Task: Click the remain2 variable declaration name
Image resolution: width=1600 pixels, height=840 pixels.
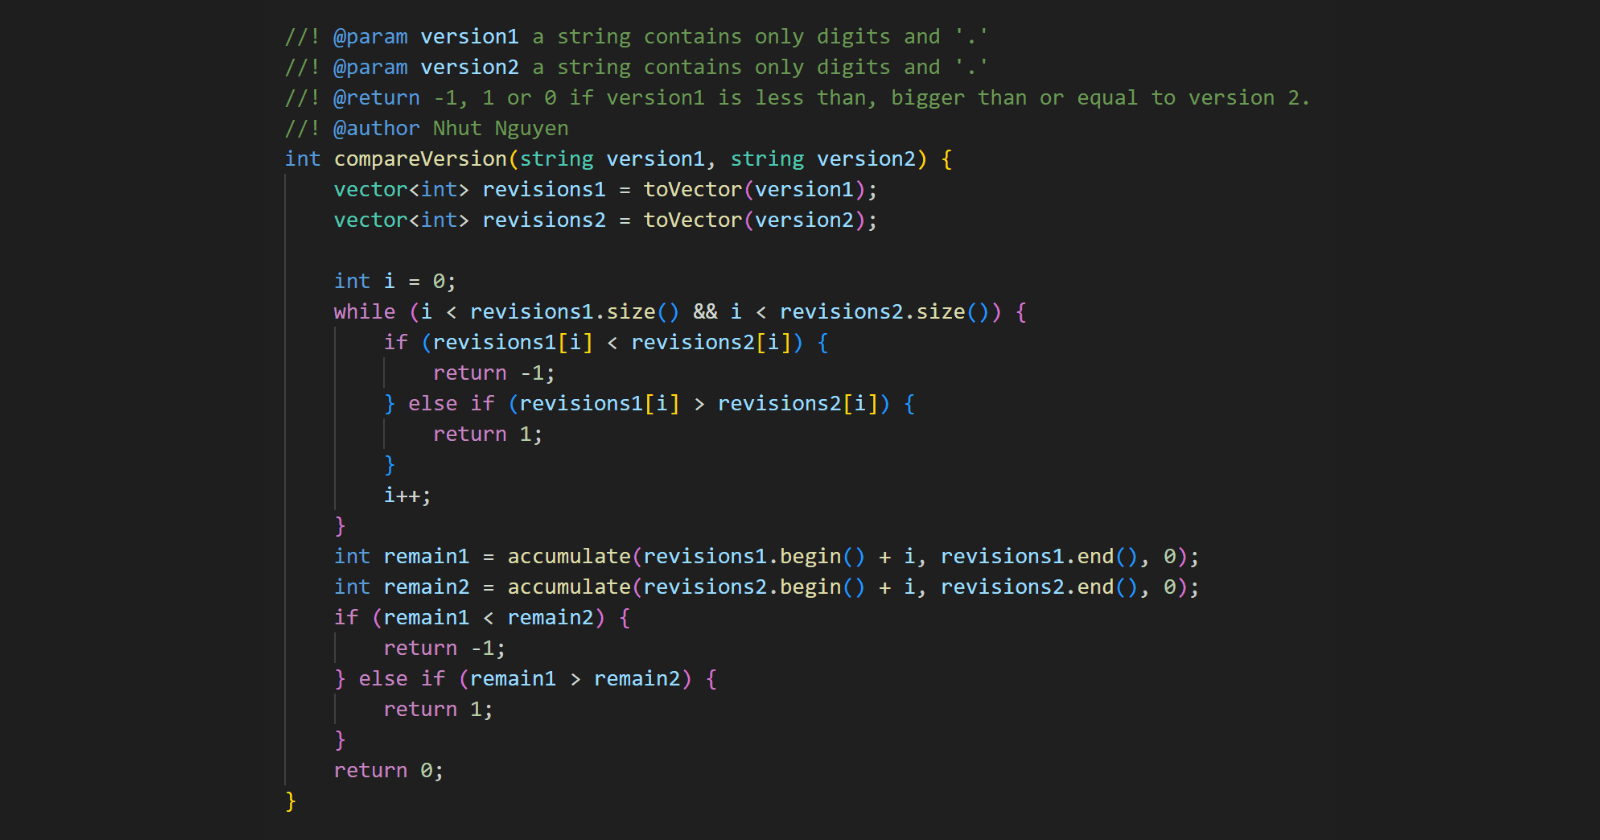Action: pyautogui.click(x=426, y=588)
